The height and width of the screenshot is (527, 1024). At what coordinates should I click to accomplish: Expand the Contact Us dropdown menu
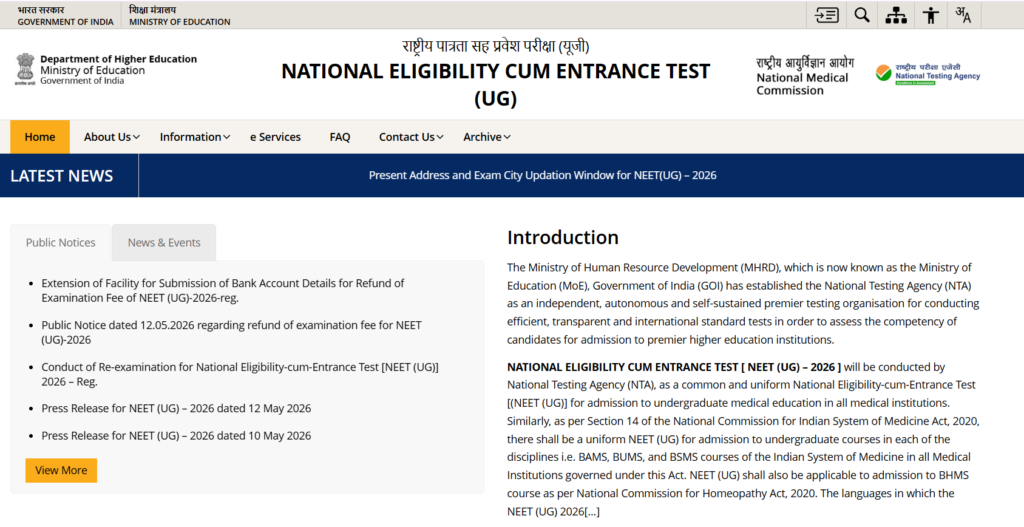pyautogui.click(x=411, y=136)
